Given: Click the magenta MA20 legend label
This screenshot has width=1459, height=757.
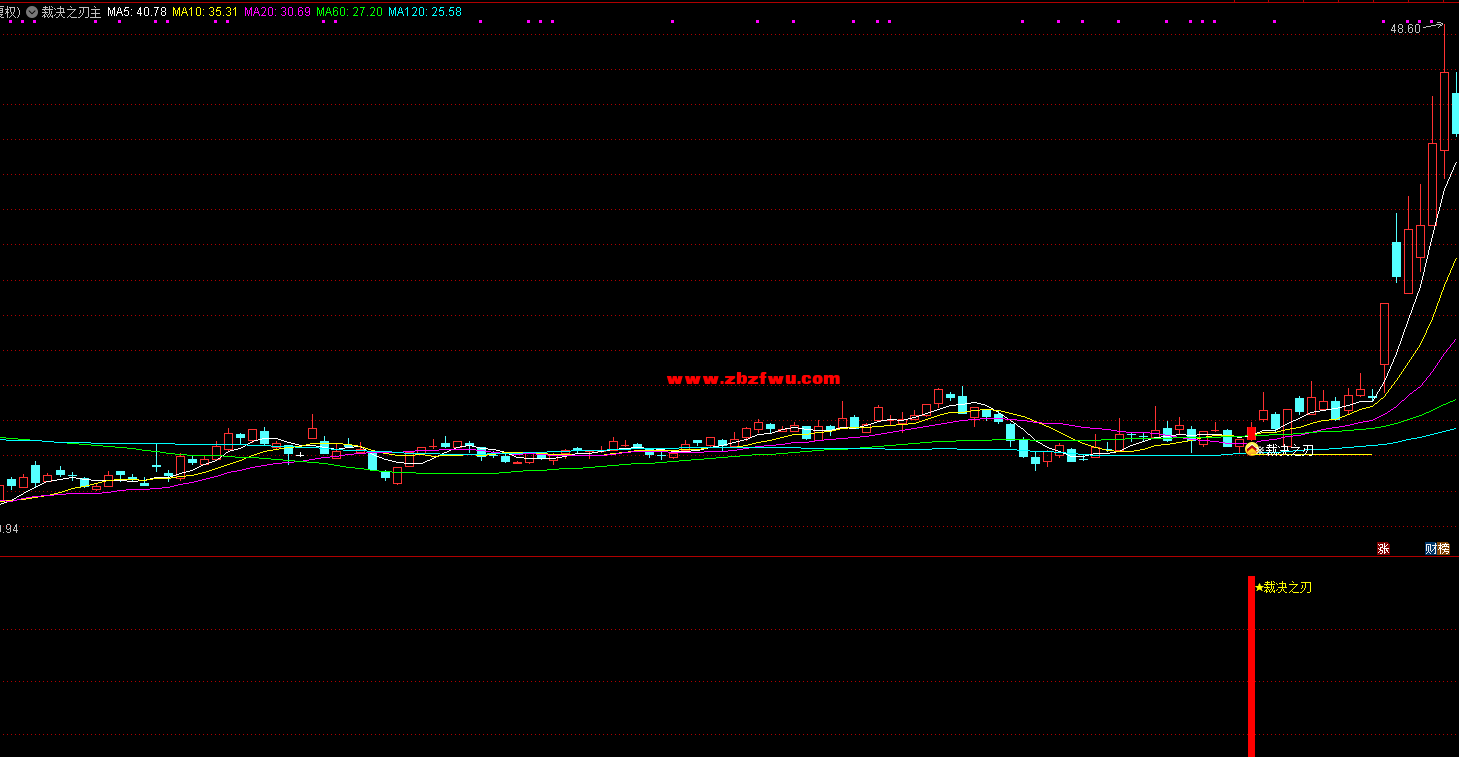Looking at the screenshot, I should [277, 12].
